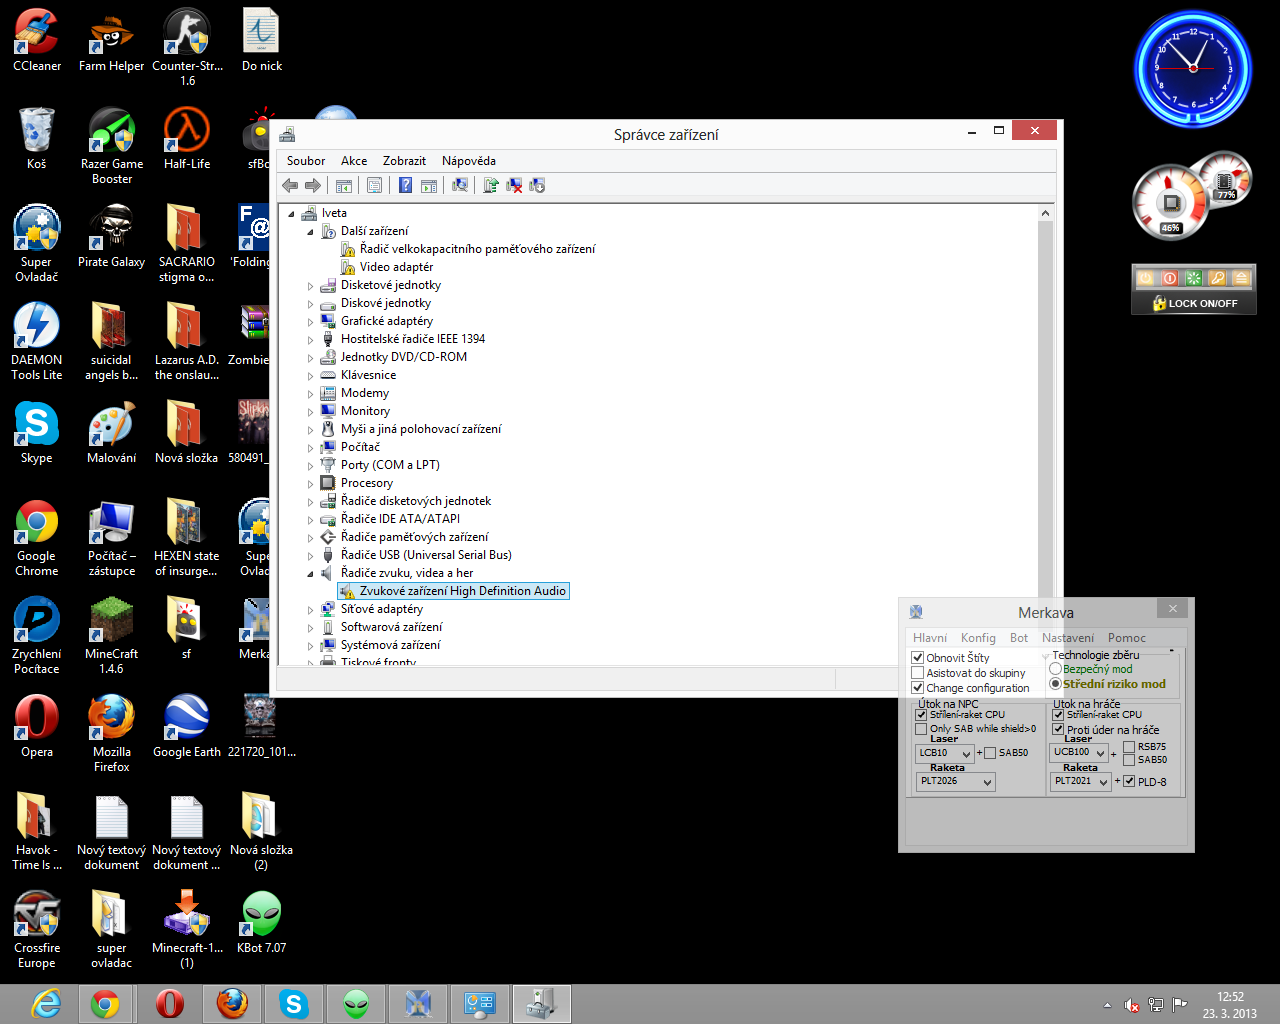Open the Properties toolbar icon
Screen dimensions: 1280x1024
coord(374,185)
